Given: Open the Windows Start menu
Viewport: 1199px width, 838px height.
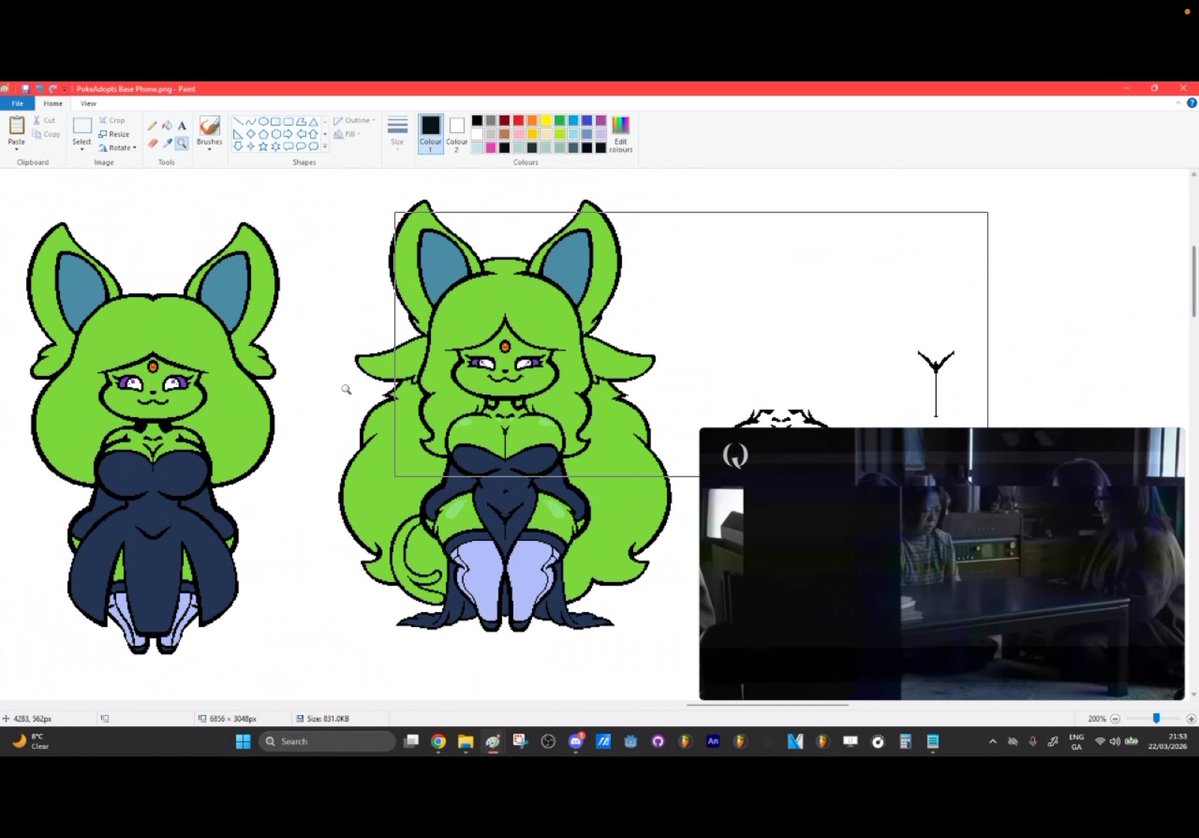Looking at the screenshot, I should [x=243, y=741].
